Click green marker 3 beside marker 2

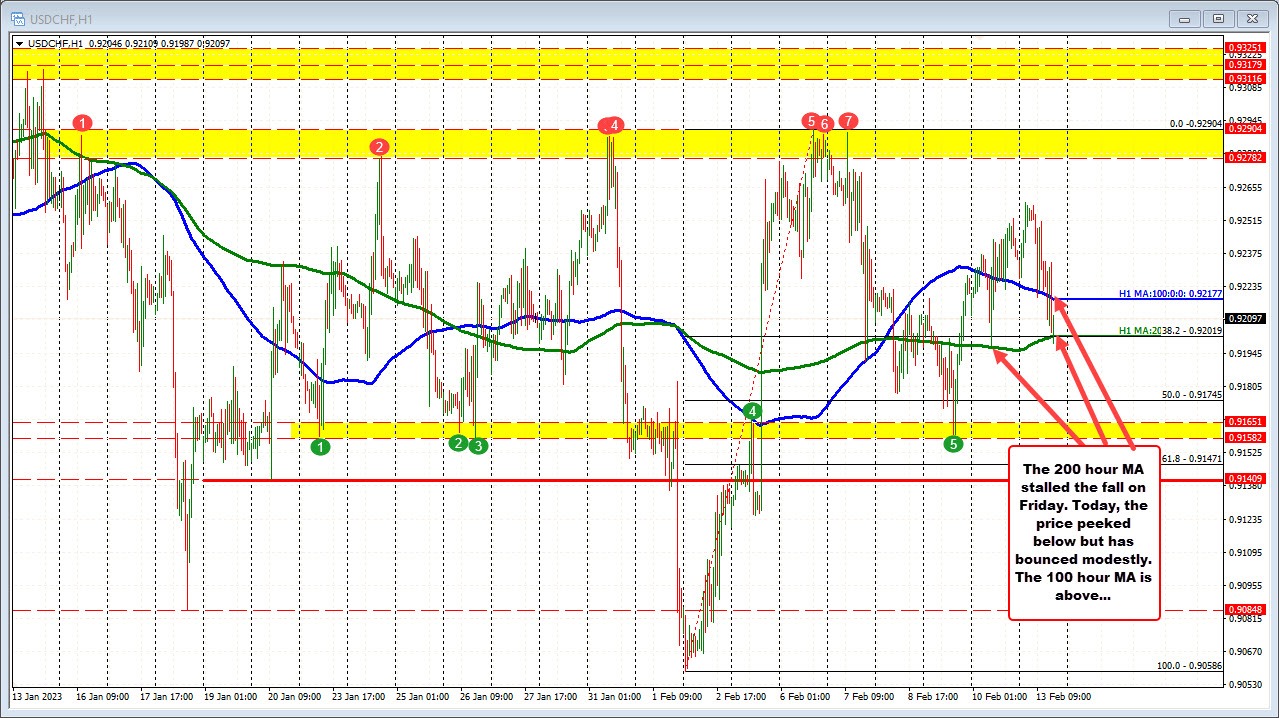point(476,446)
